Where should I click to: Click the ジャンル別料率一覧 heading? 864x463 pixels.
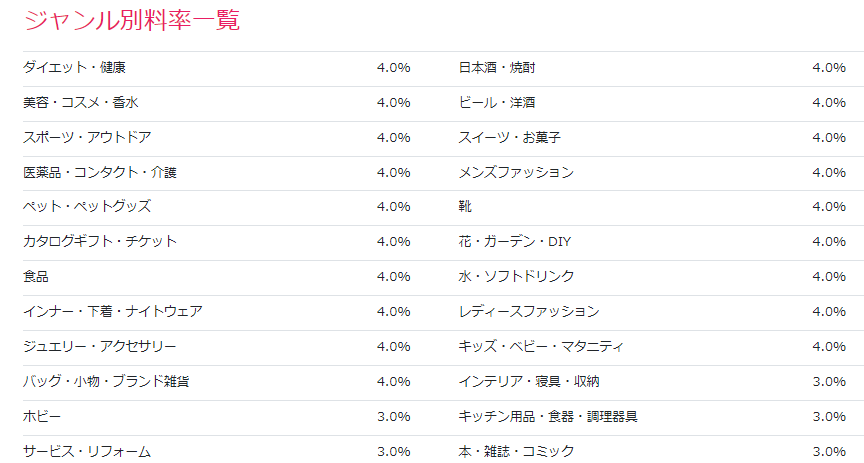click(x=131, y=21)
